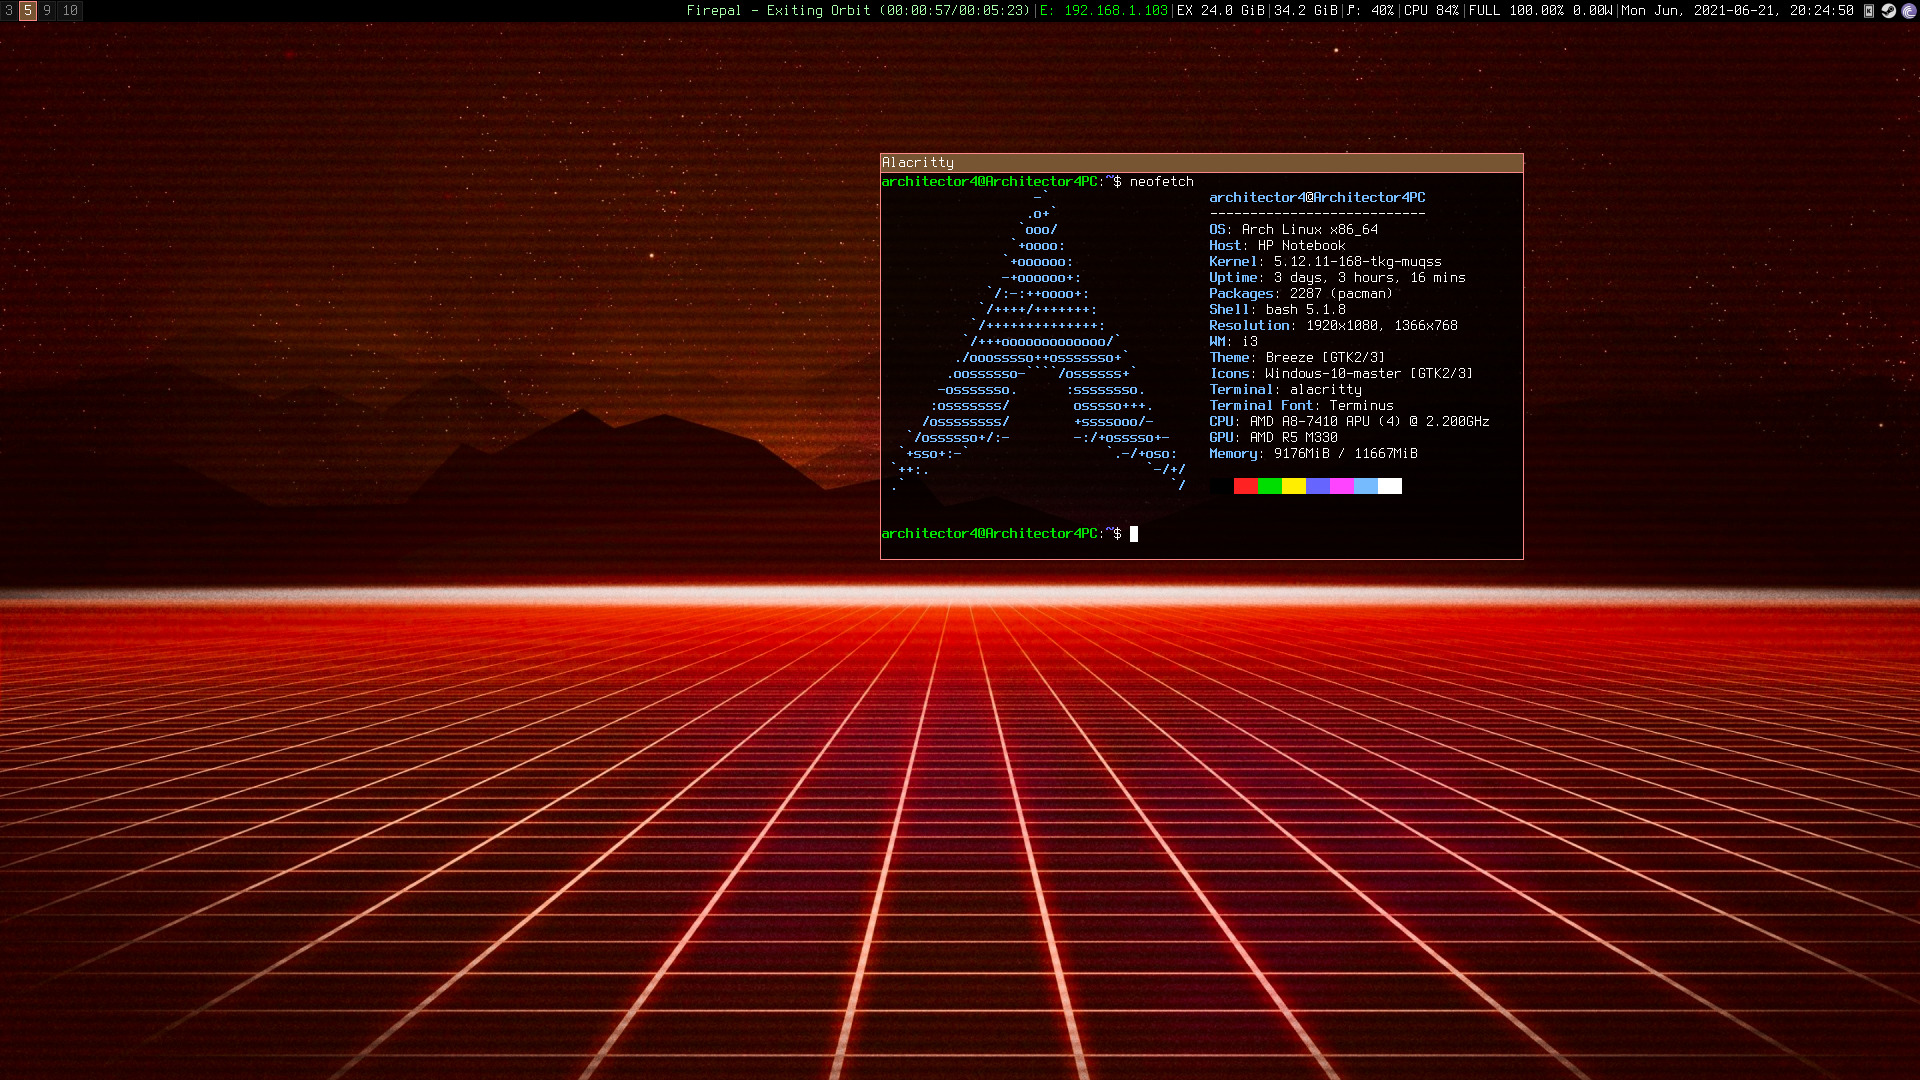Click the architector4@Architector4PC neofetch header
This screenshot has height=1080, width=1920.
1317,198
